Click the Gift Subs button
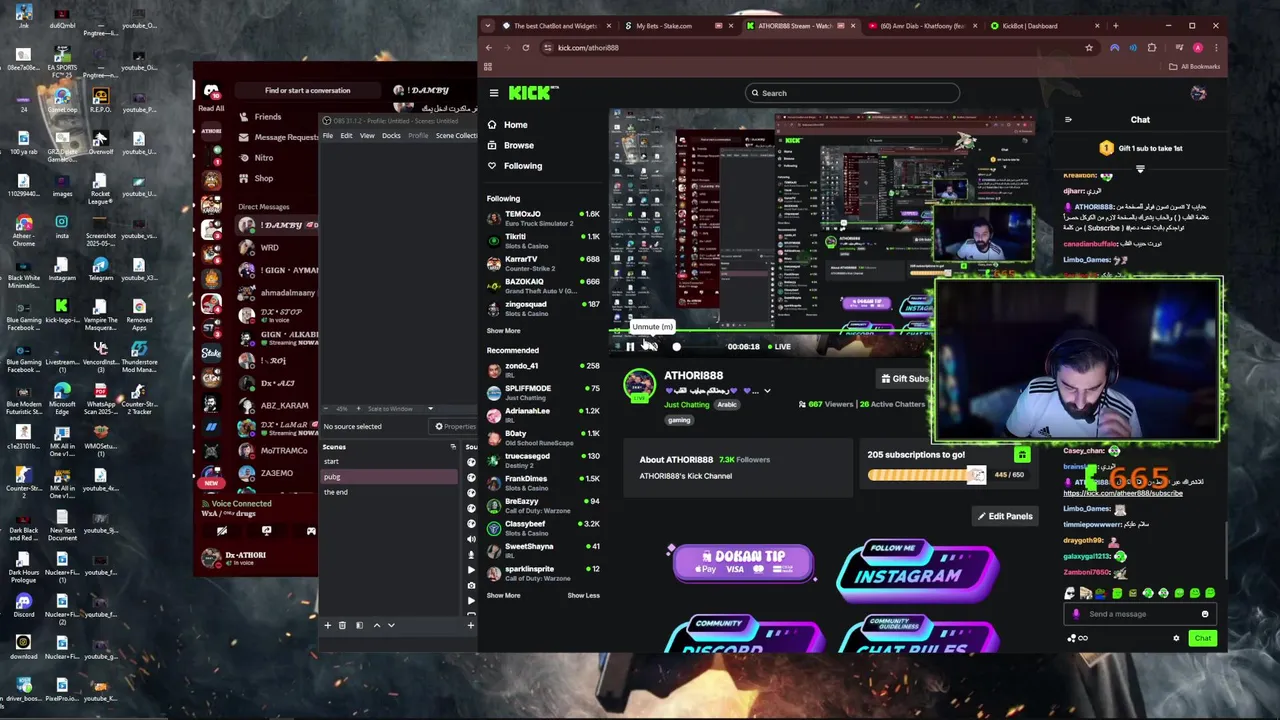 pyautogui.click(x=905, y=379)
